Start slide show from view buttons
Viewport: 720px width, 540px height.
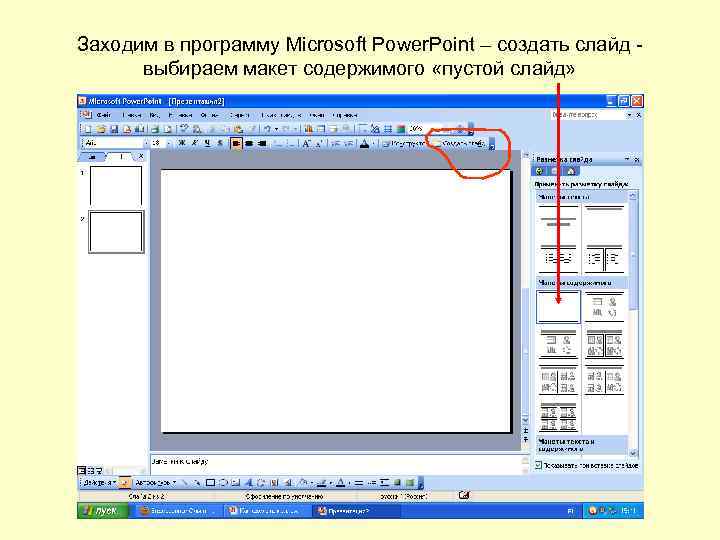(x=100, y=471)
